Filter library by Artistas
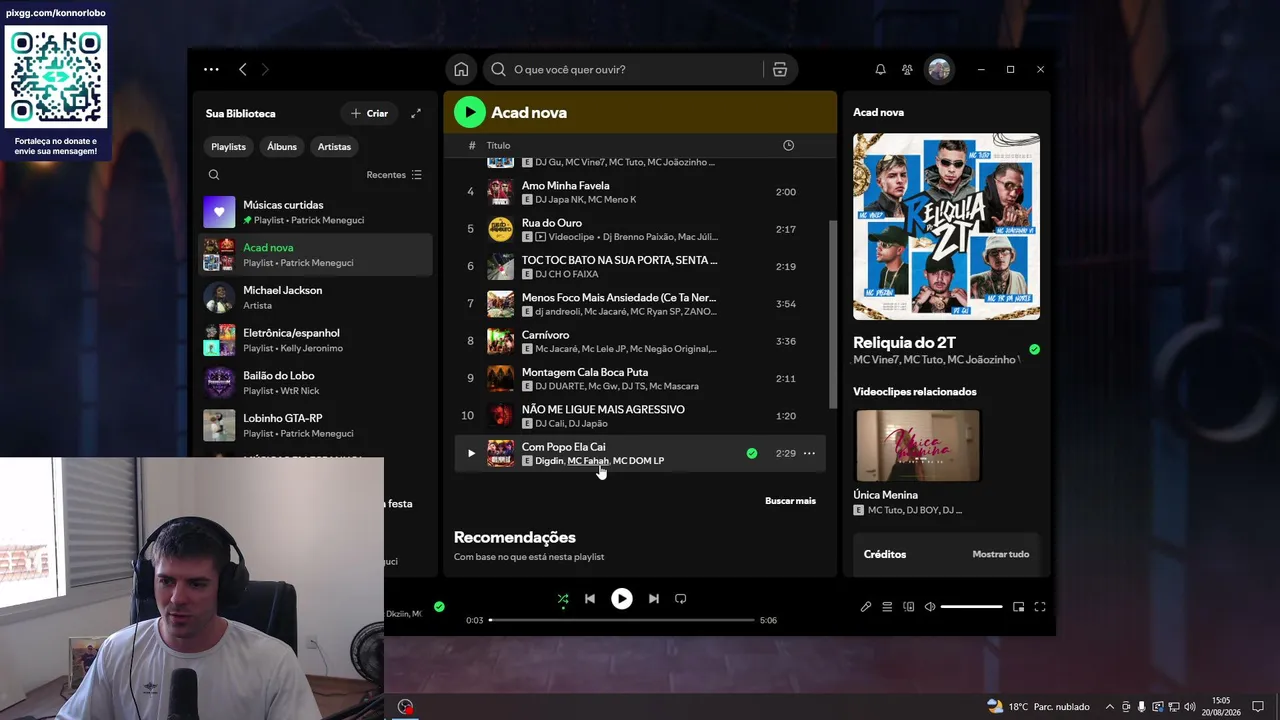This screenshot has width=1280, height=720. click(334, 146)
